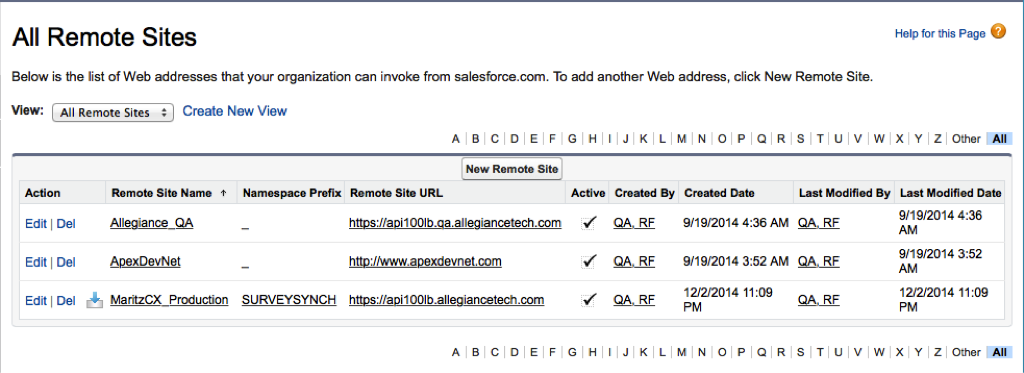This screenshot has height=373, width=1024.
Task: Open the SURVEYSYNCH namespace prefix link
Action: [x=289, y=300]
